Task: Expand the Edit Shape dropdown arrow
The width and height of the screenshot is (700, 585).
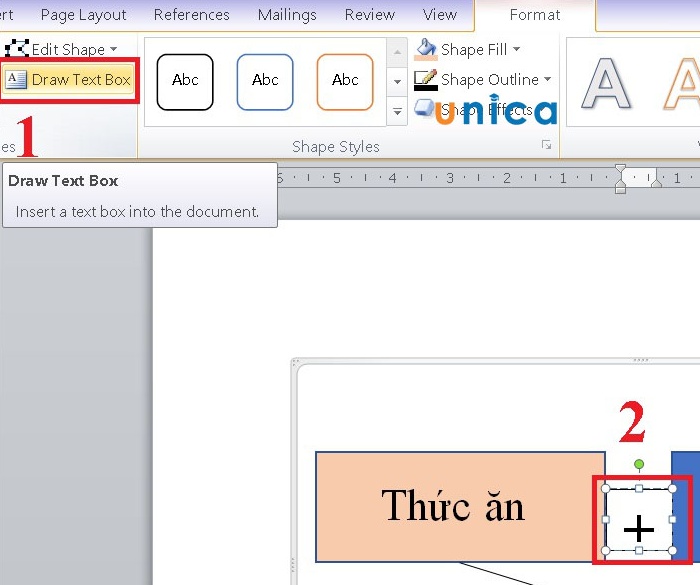Action: pyautogui.click(x=114, y=49)
